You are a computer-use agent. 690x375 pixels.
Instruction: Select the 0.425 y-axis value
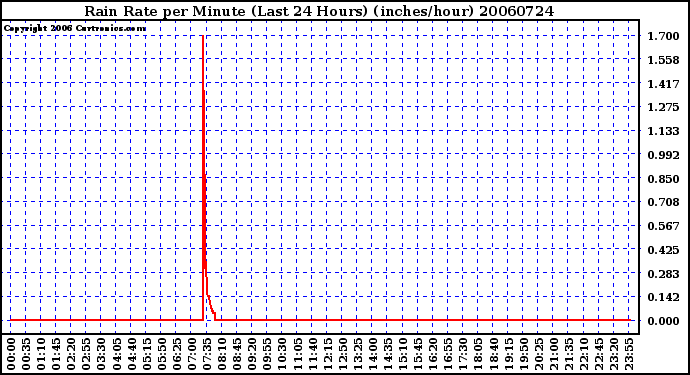pos(663,250)
